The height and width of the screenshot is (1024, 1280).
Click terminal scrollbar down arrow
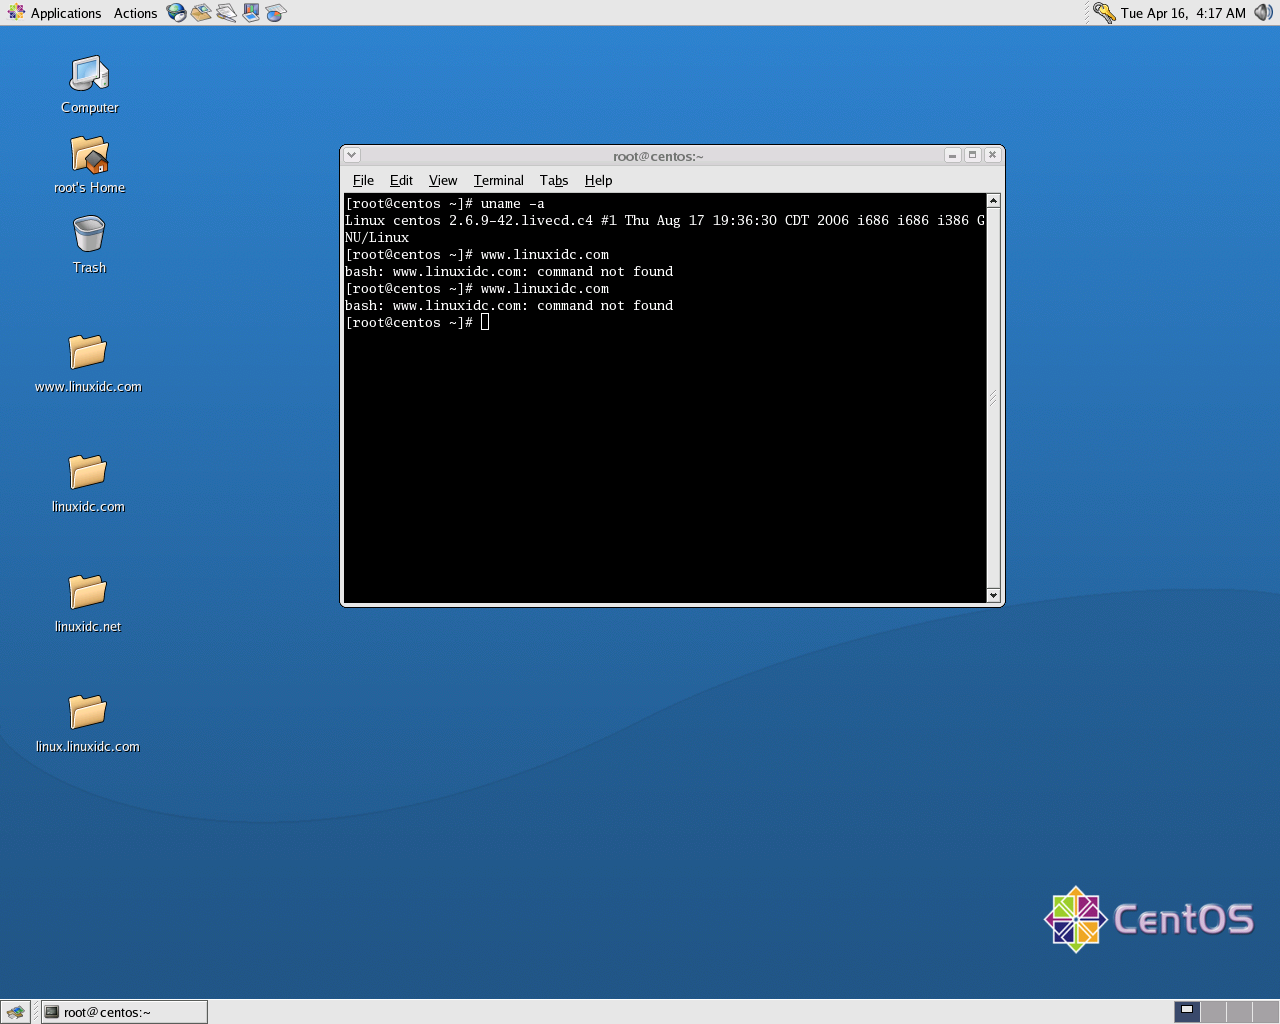pos(993,595)
